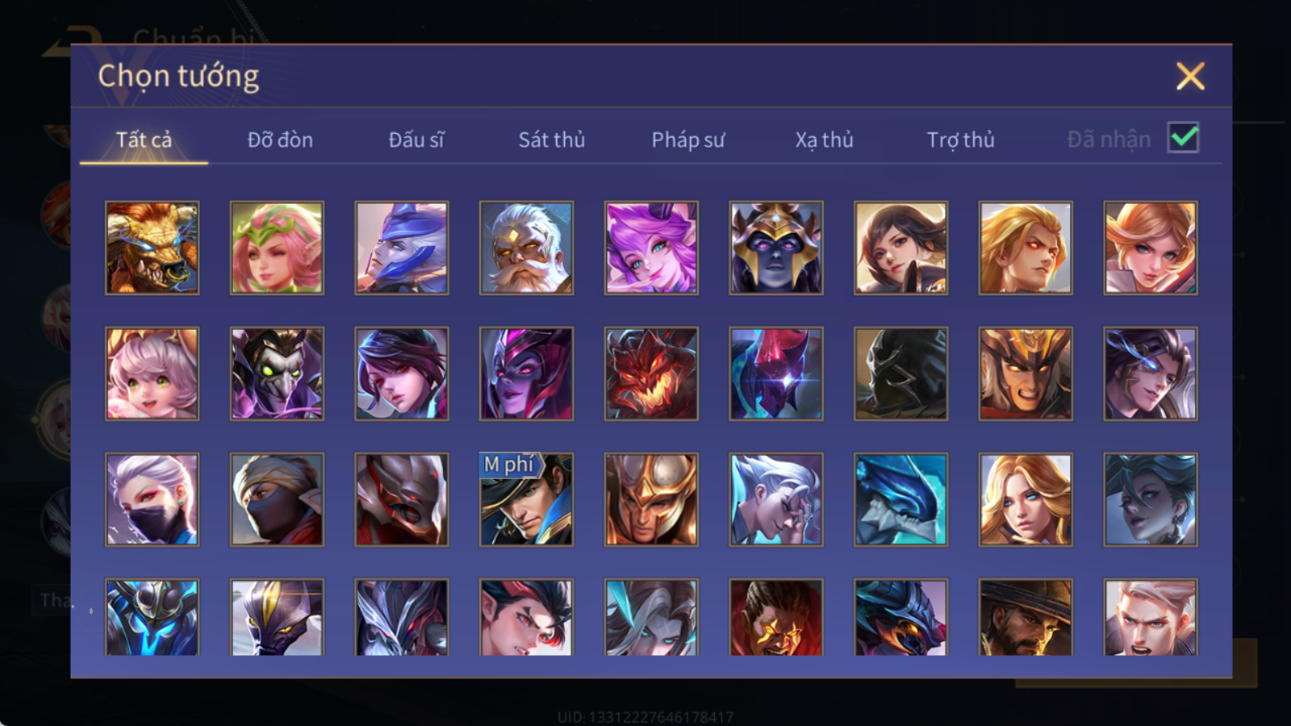The width and height of the screenshot is (1291, 726).
Task: Choose the white-bearded old man hero
Action: (526, 248)
